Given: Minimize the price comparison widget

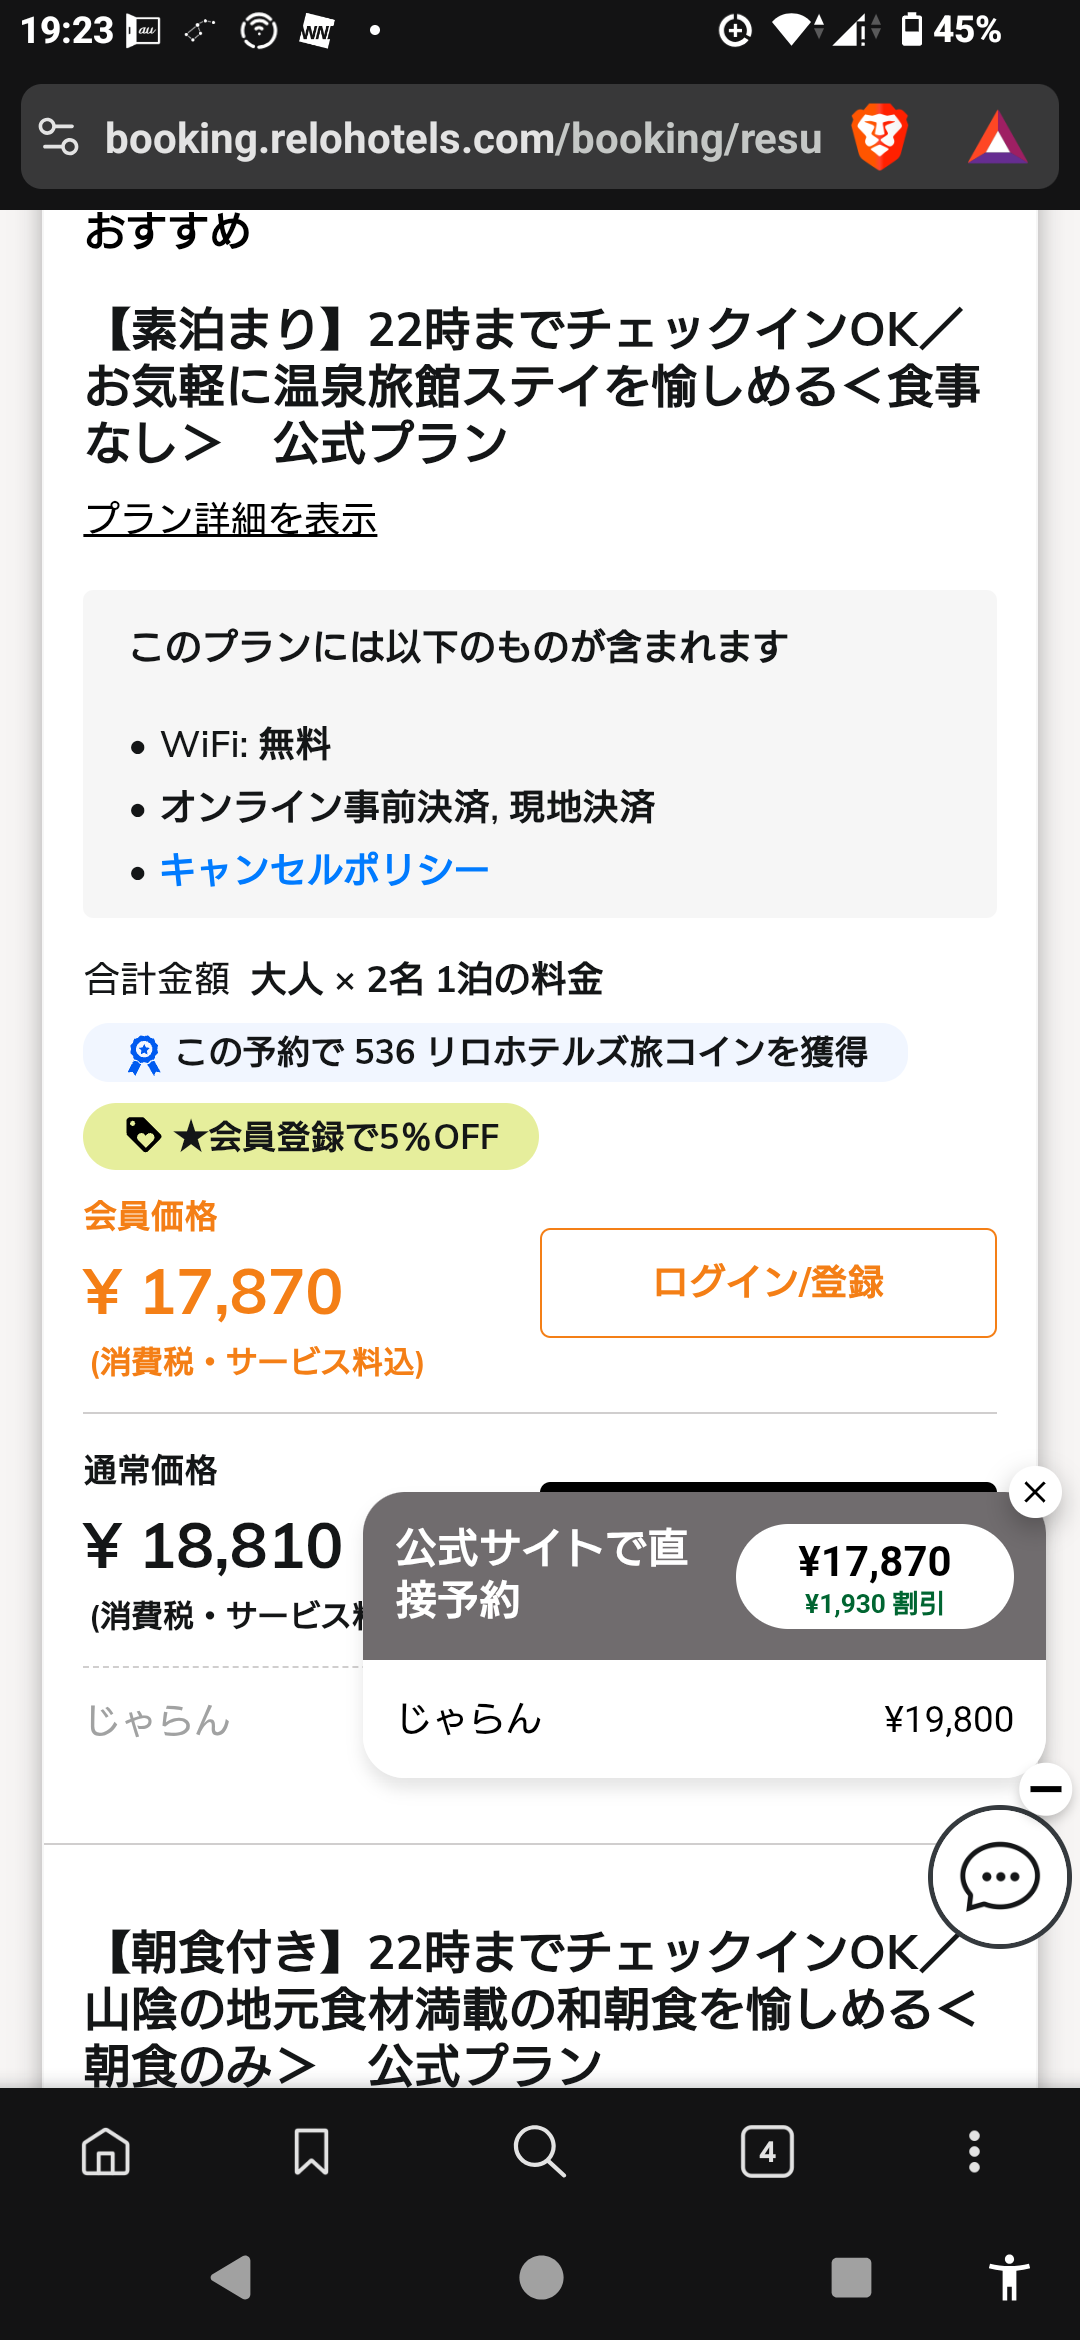Looking at the screenshot, I should (1046, 1789).
